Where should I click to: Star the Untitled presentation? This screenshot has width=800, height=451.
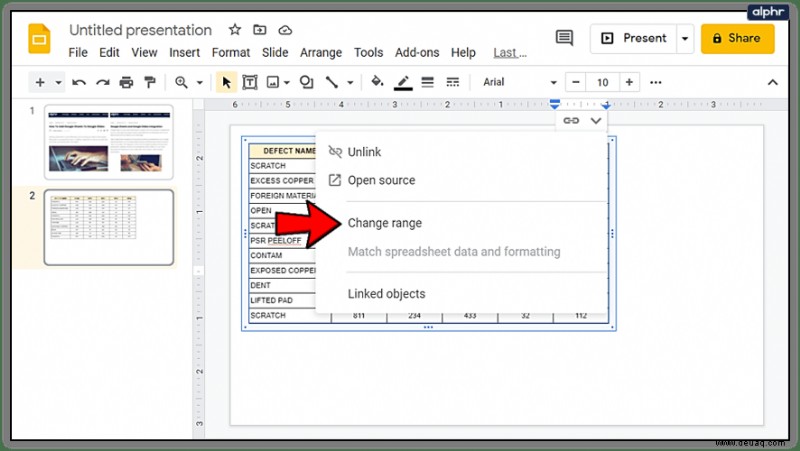click(x=235, y=30)
